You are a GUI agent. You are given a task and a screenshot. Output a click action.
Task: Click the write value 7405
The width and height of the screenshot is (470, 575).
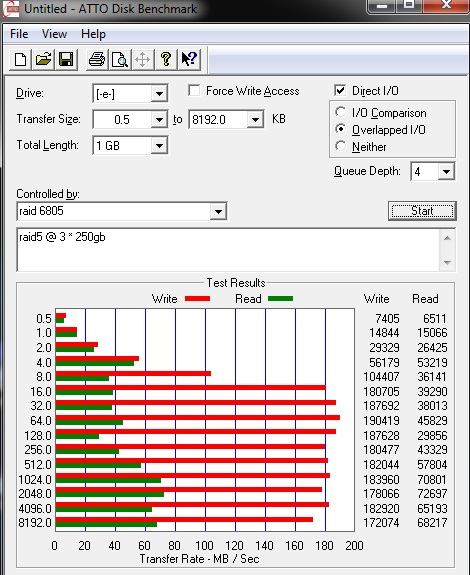click(387, 318)
